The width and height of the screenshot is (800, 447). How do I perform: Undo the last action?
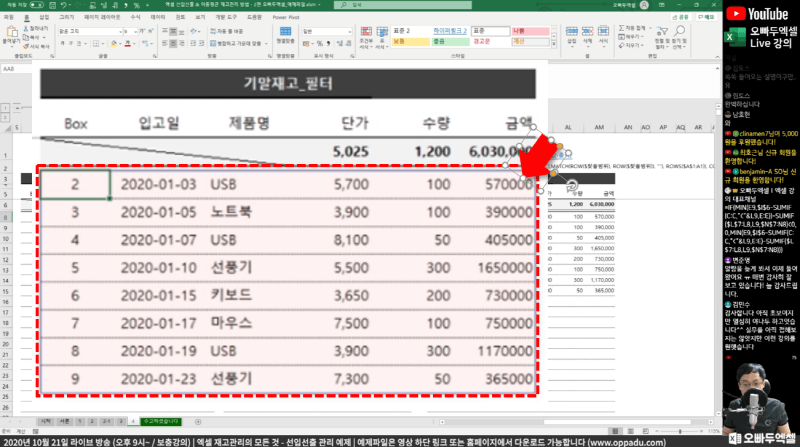point(64,5)
